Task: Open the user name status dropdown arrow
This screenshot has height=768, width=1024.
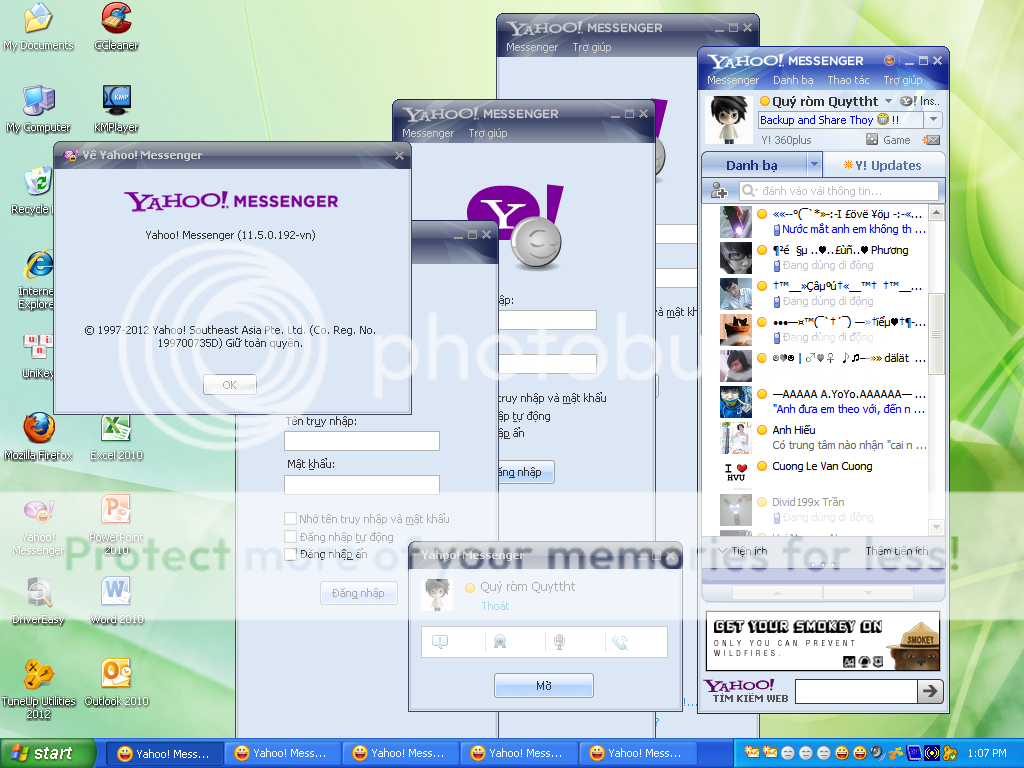Action: tap(888, 101)
